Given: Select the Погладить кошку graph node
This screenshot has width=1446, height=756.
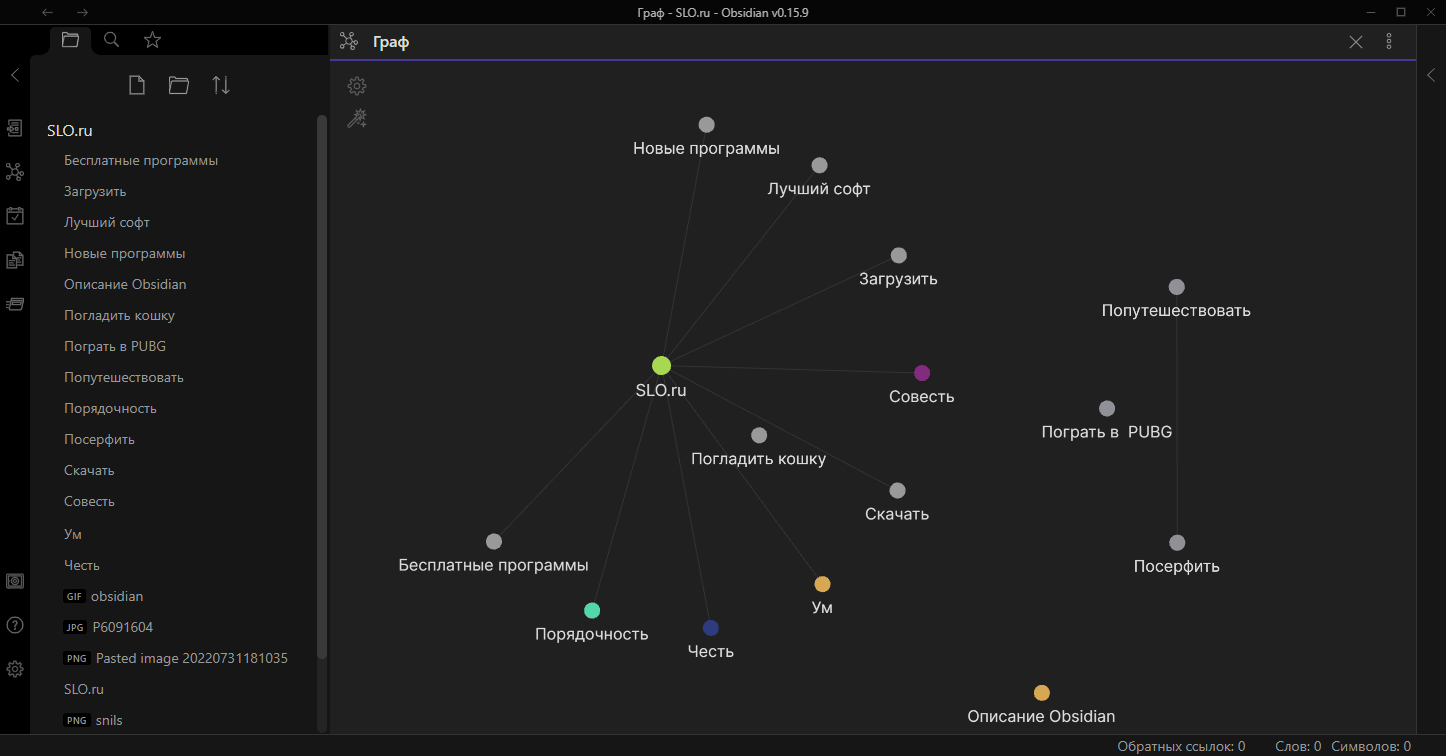Looking at the screenshot, I should pos(759,435).
